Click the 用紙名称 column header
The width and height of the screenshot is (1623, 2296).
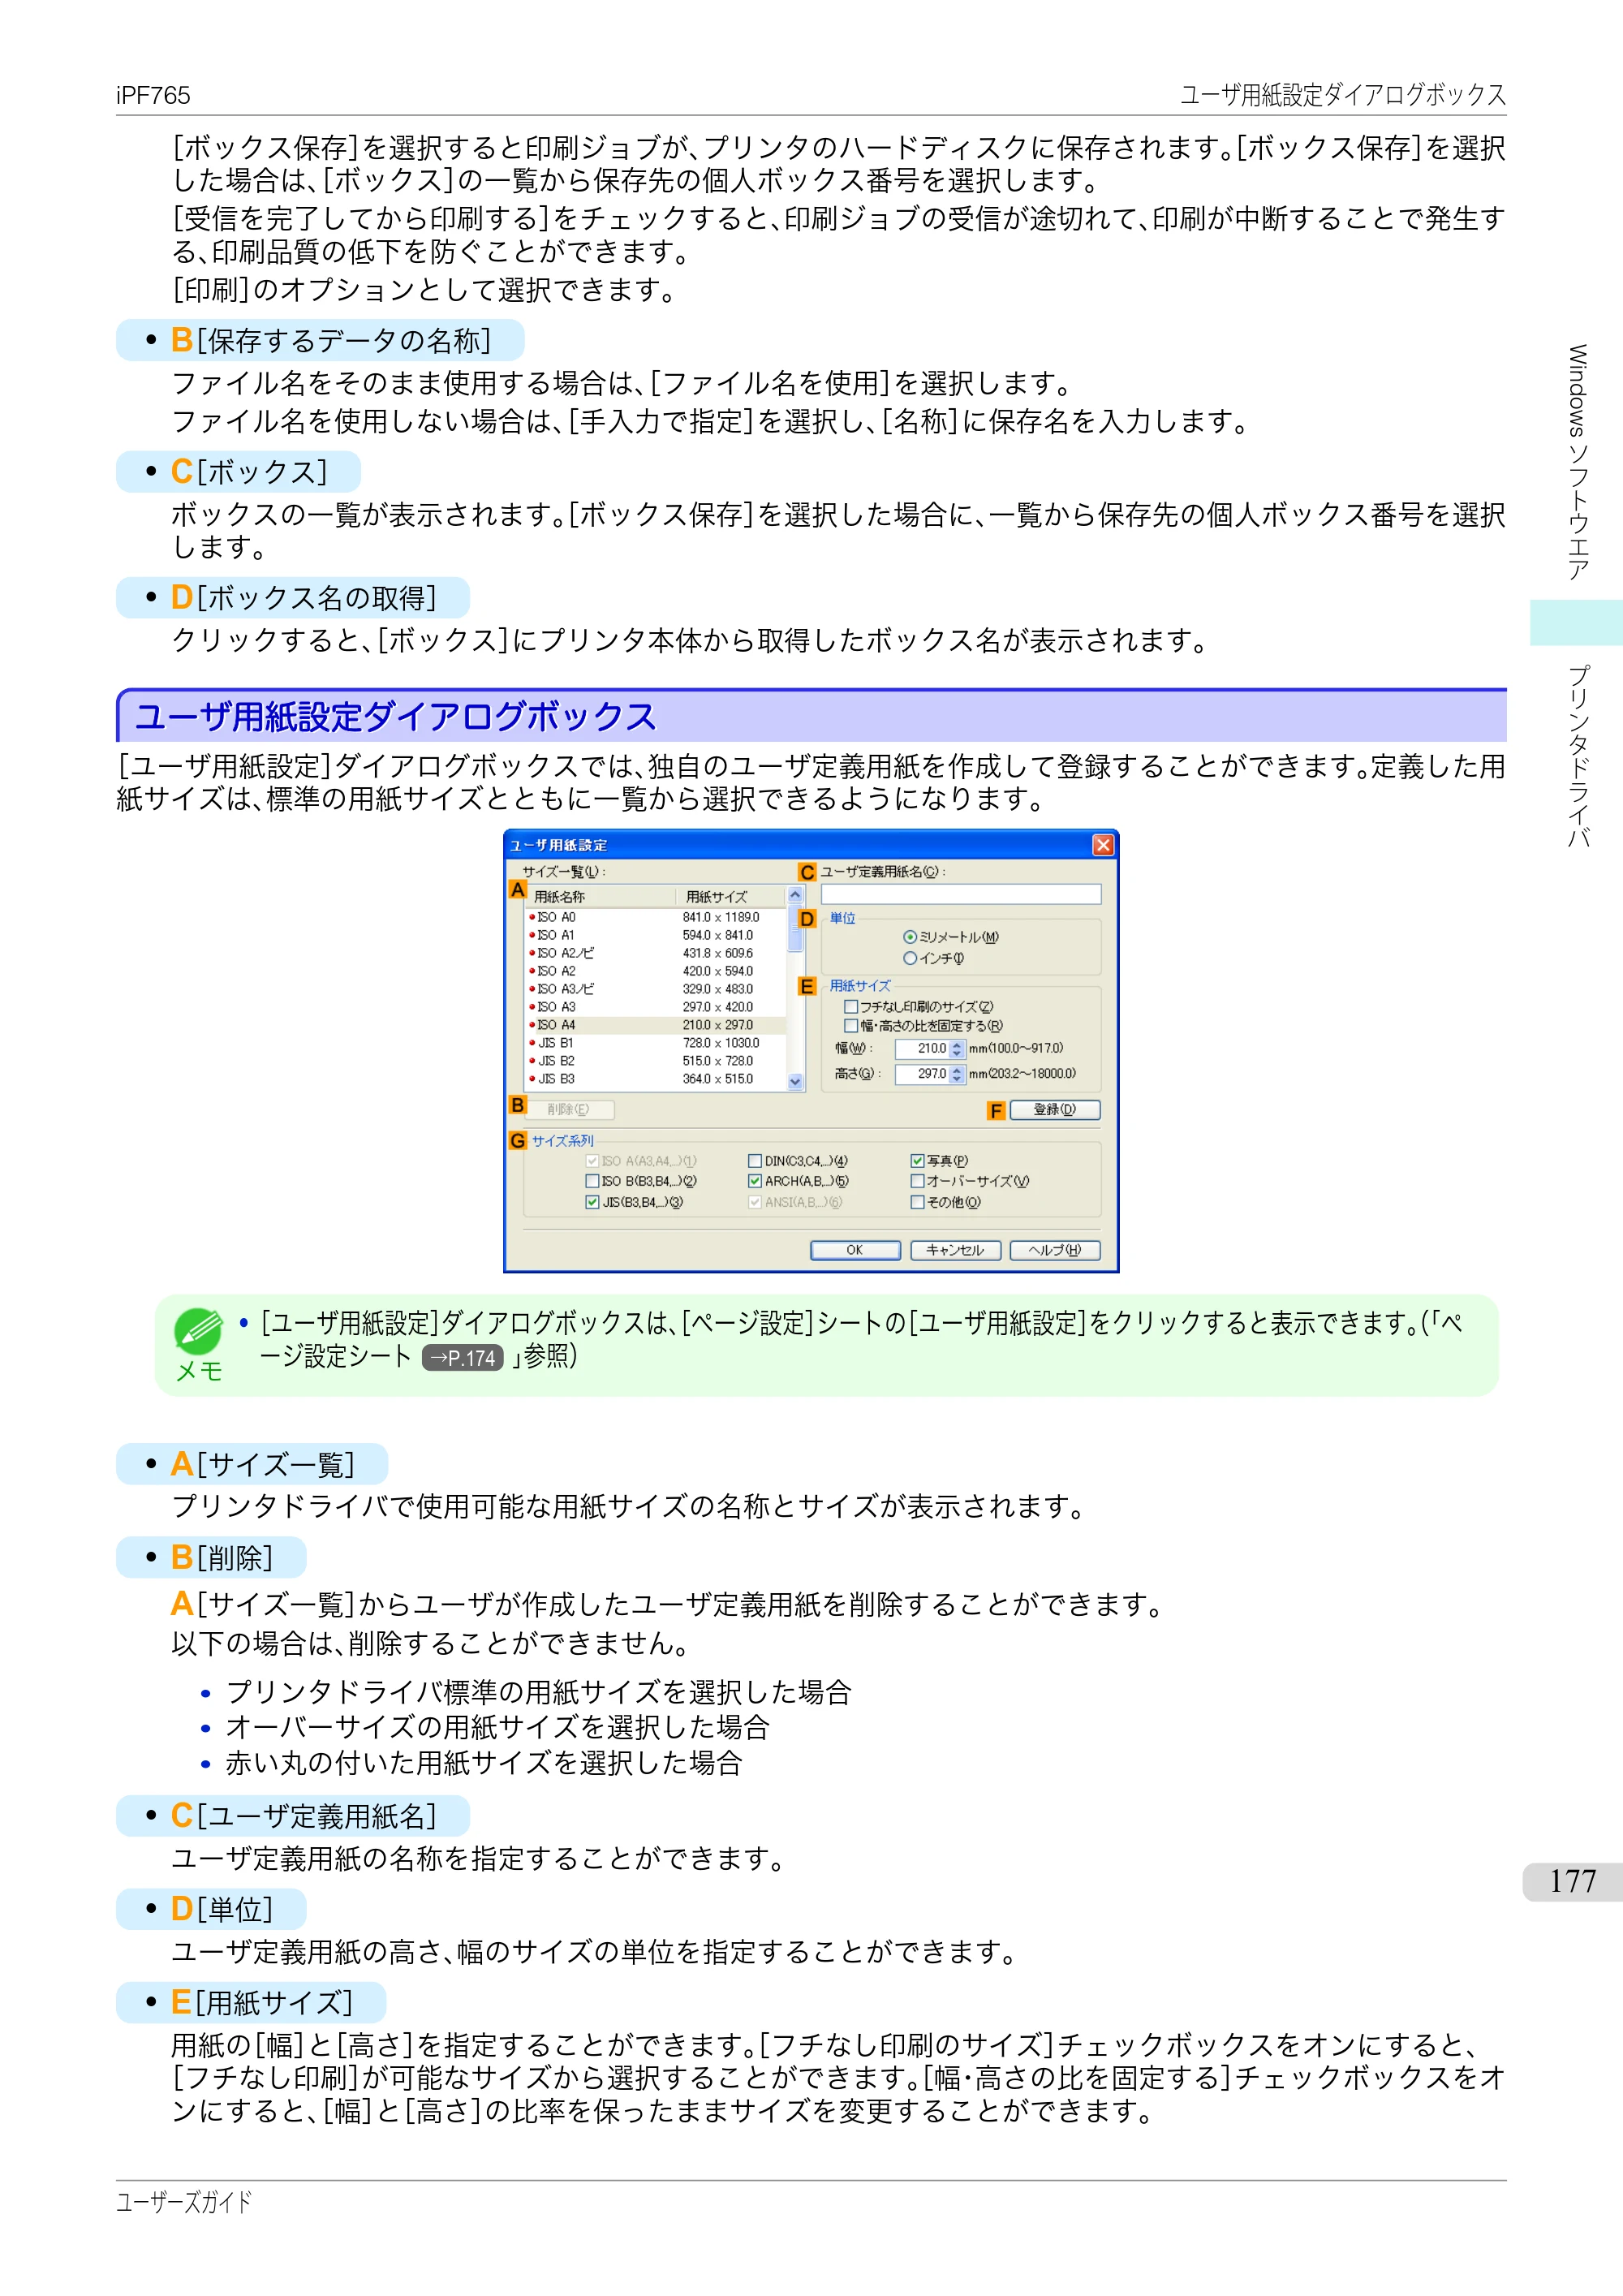[x=600, y=896]
